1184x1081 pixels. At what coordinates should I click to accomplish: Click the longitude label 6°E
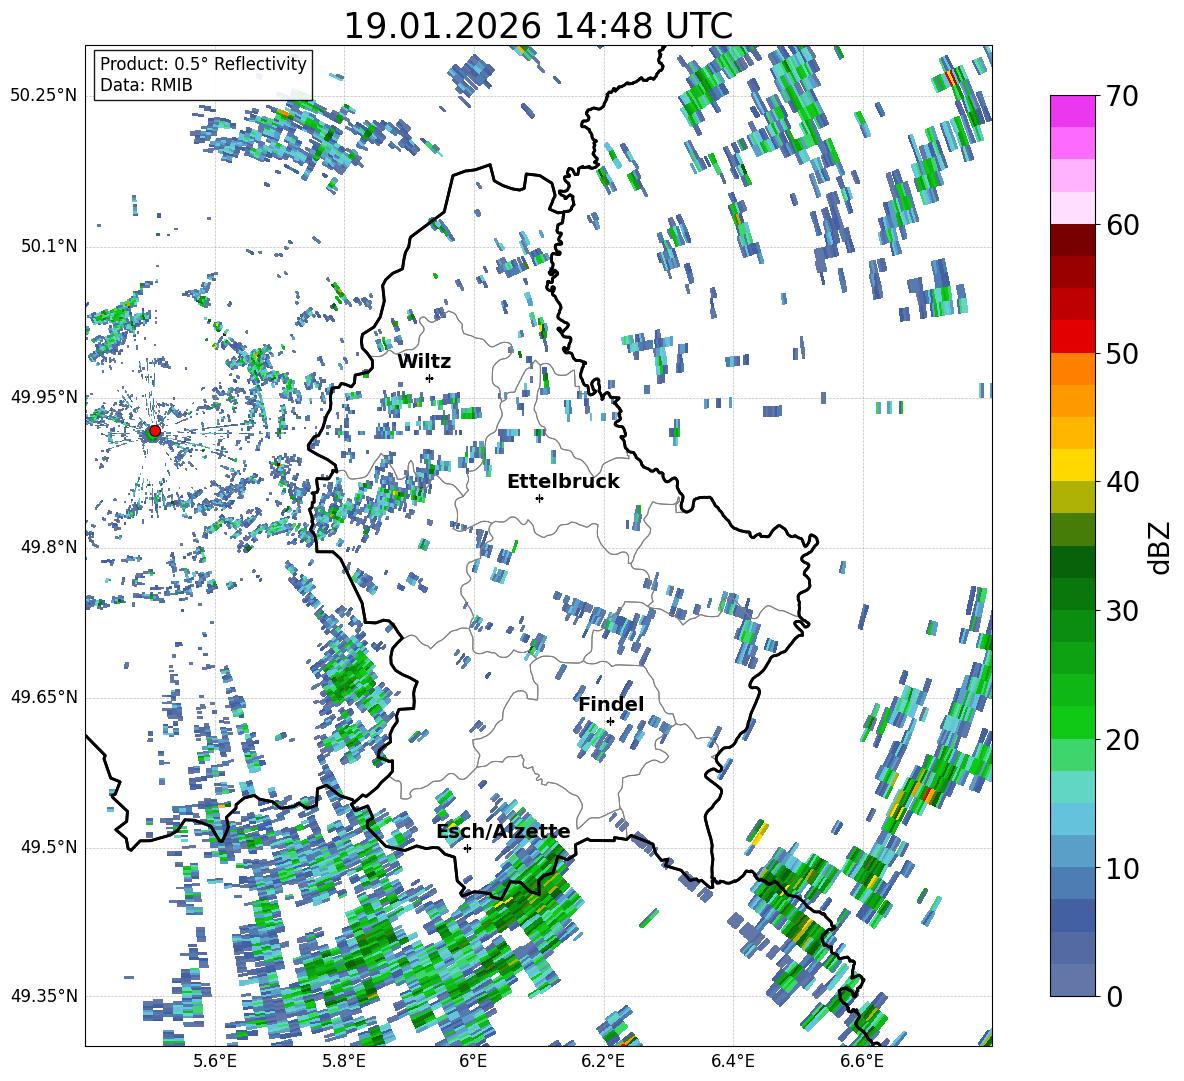point(473,1062)
